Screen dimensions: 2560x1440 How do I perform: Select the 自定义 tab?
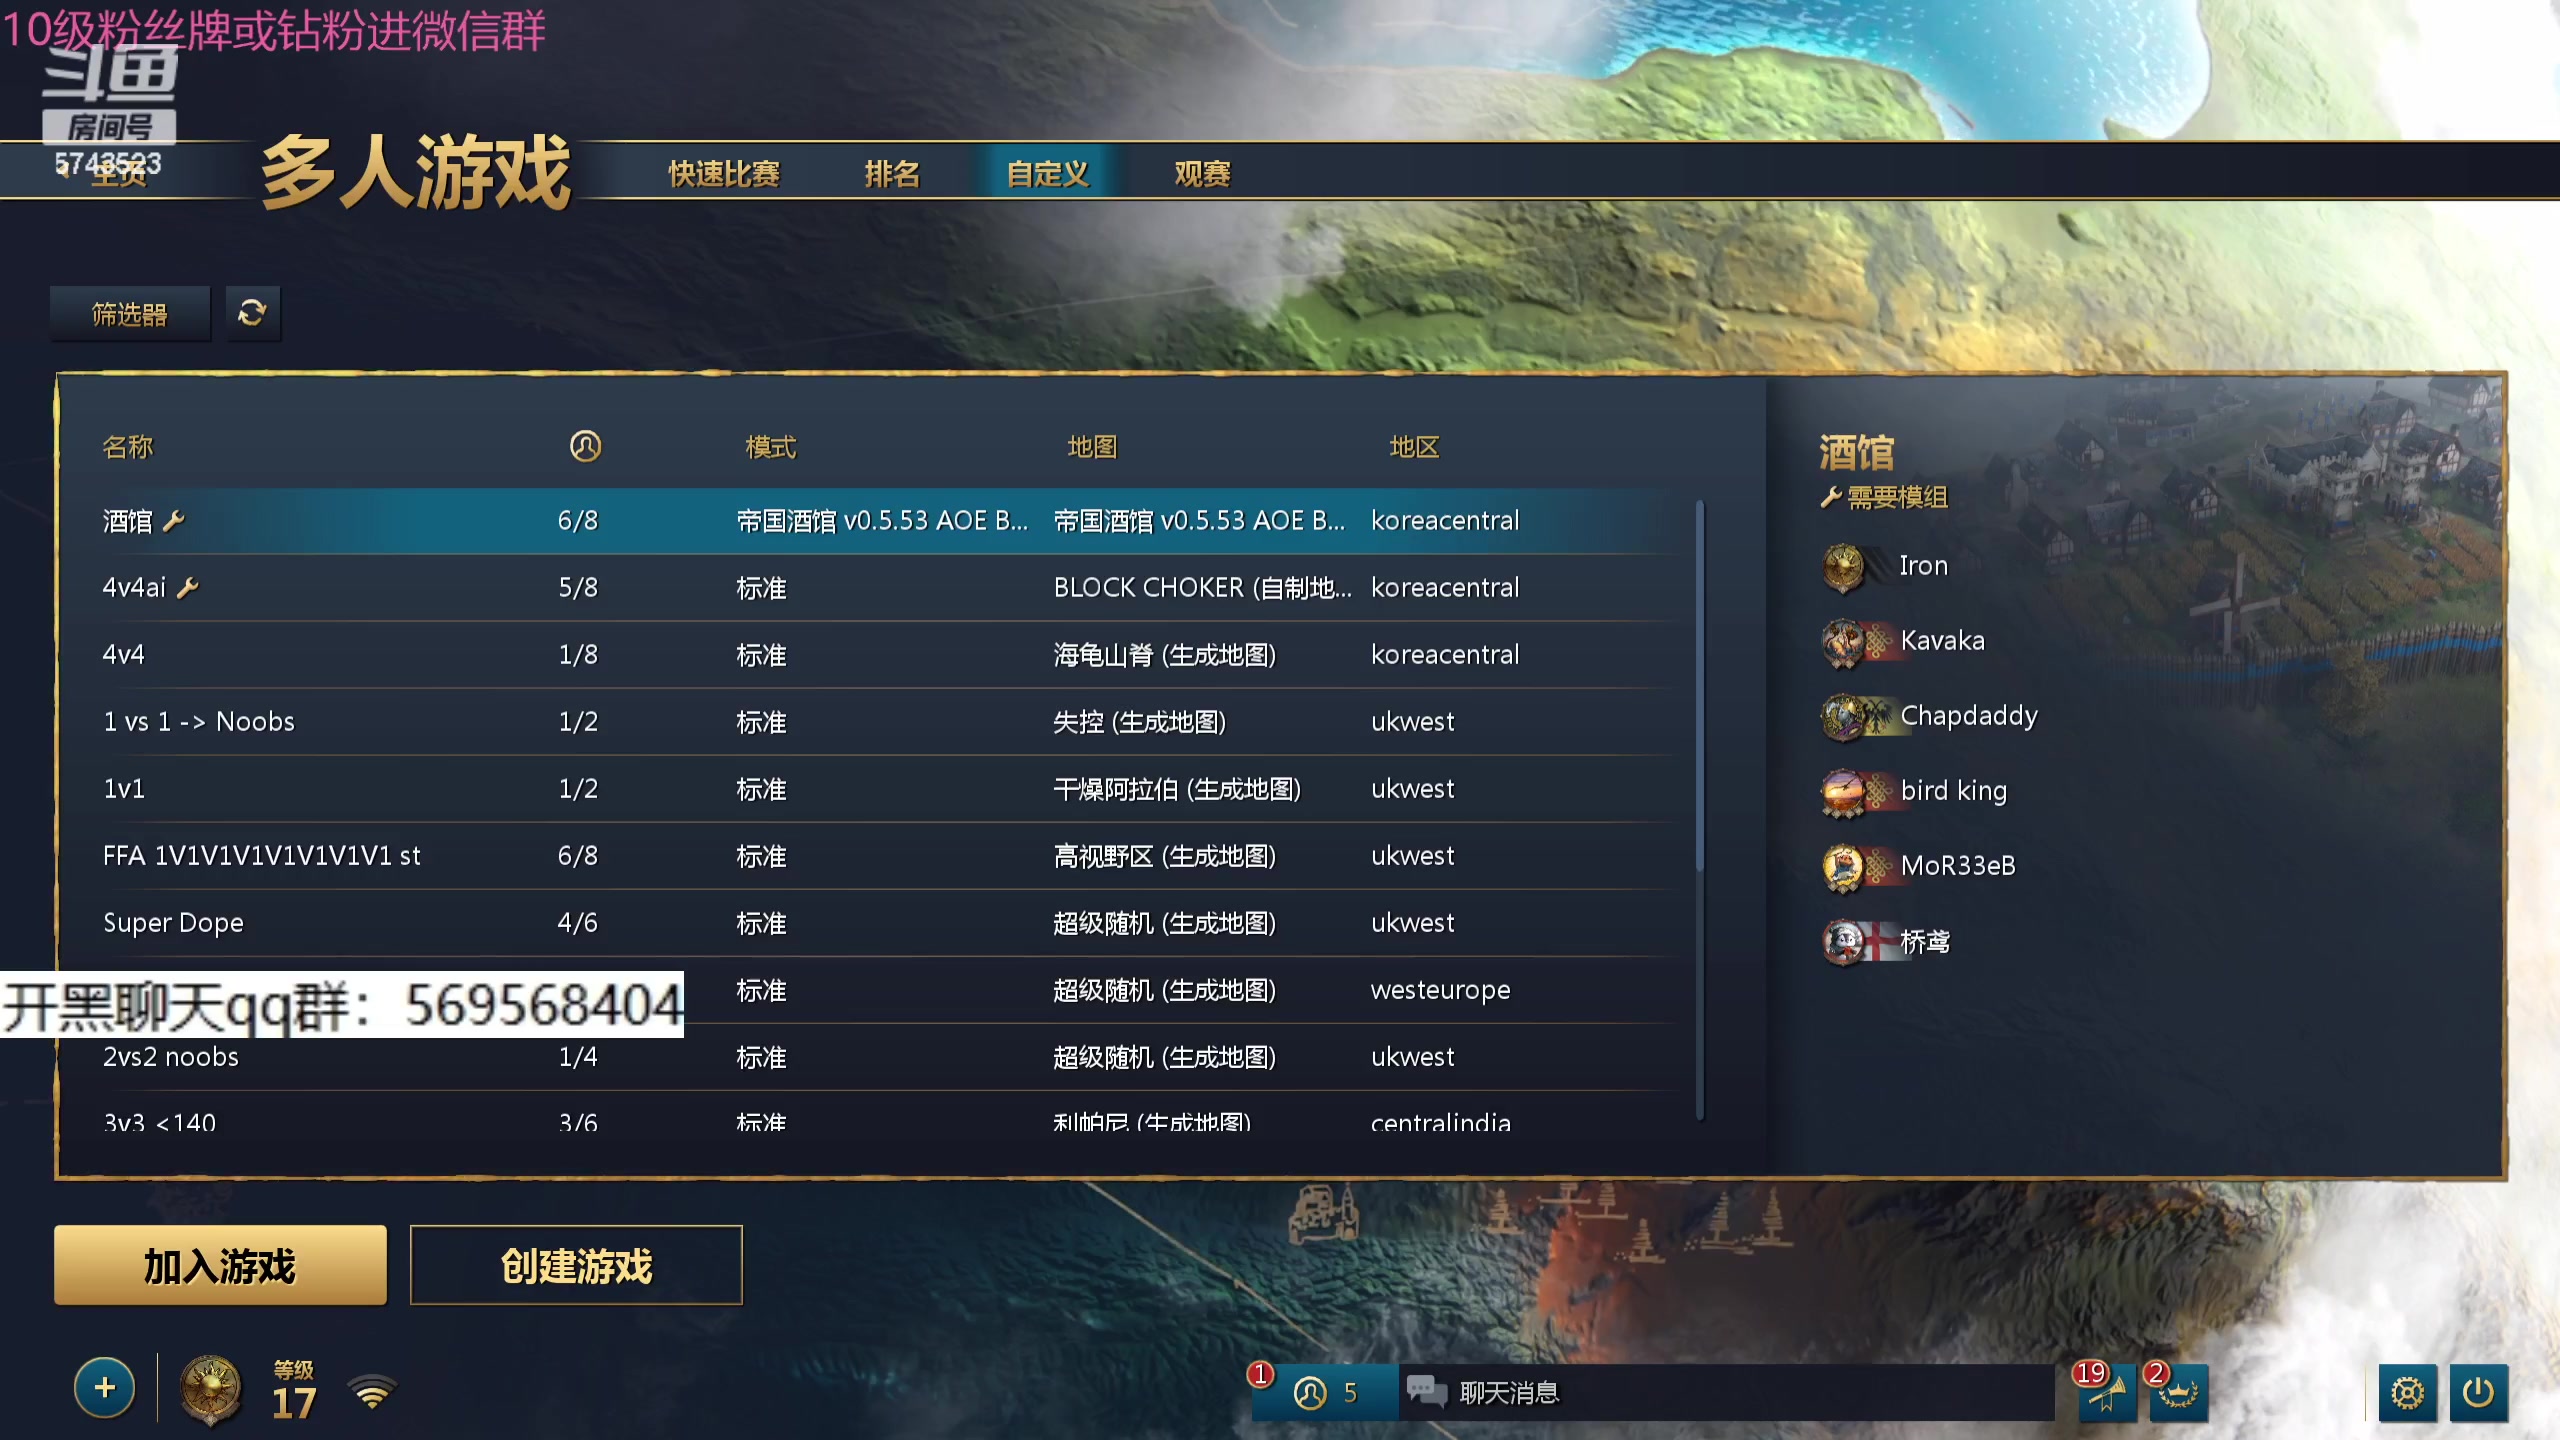[1047, 173]
